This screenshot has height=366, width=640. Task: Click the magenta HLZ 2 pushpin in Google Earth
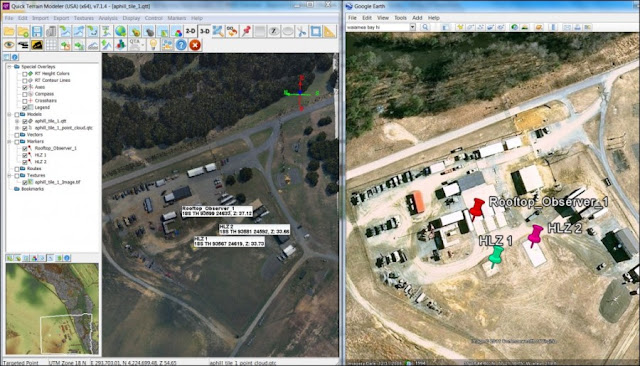pos(535,236)
